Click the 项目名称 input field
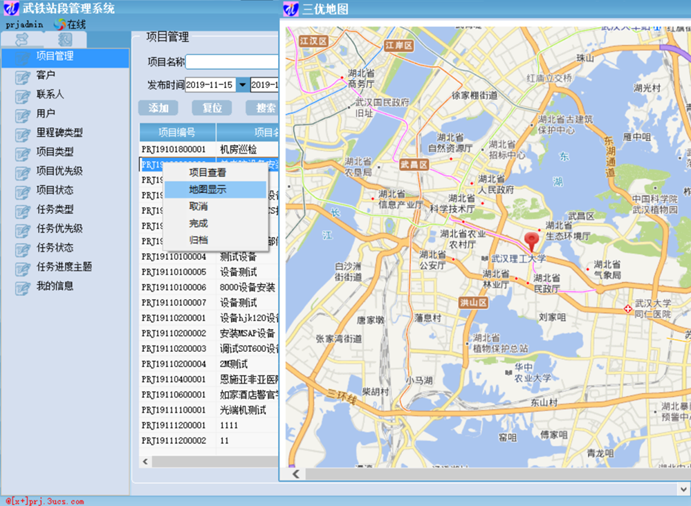The height and width of the screenshot is (506, 691). click(232, 62)
